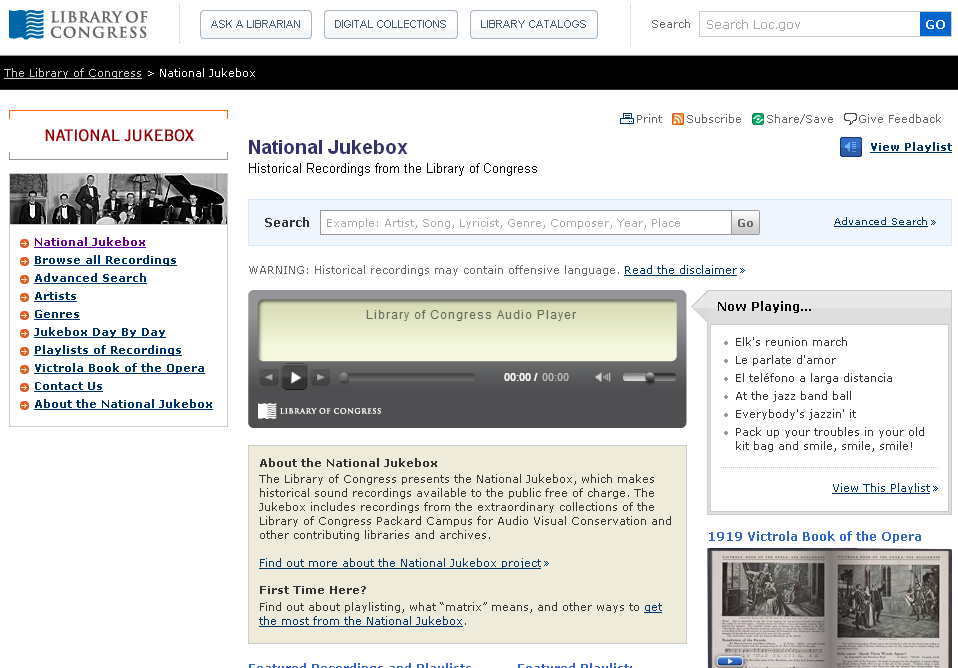Open Jukebox Day By Day
Viewport: 958px width, 668px height.
coord(100,332)
